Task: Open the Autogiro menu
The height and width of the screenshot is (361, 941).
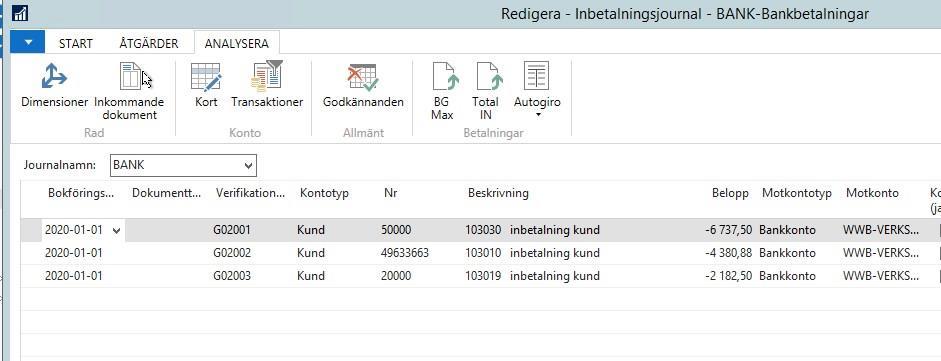Action: click(537, 90)
